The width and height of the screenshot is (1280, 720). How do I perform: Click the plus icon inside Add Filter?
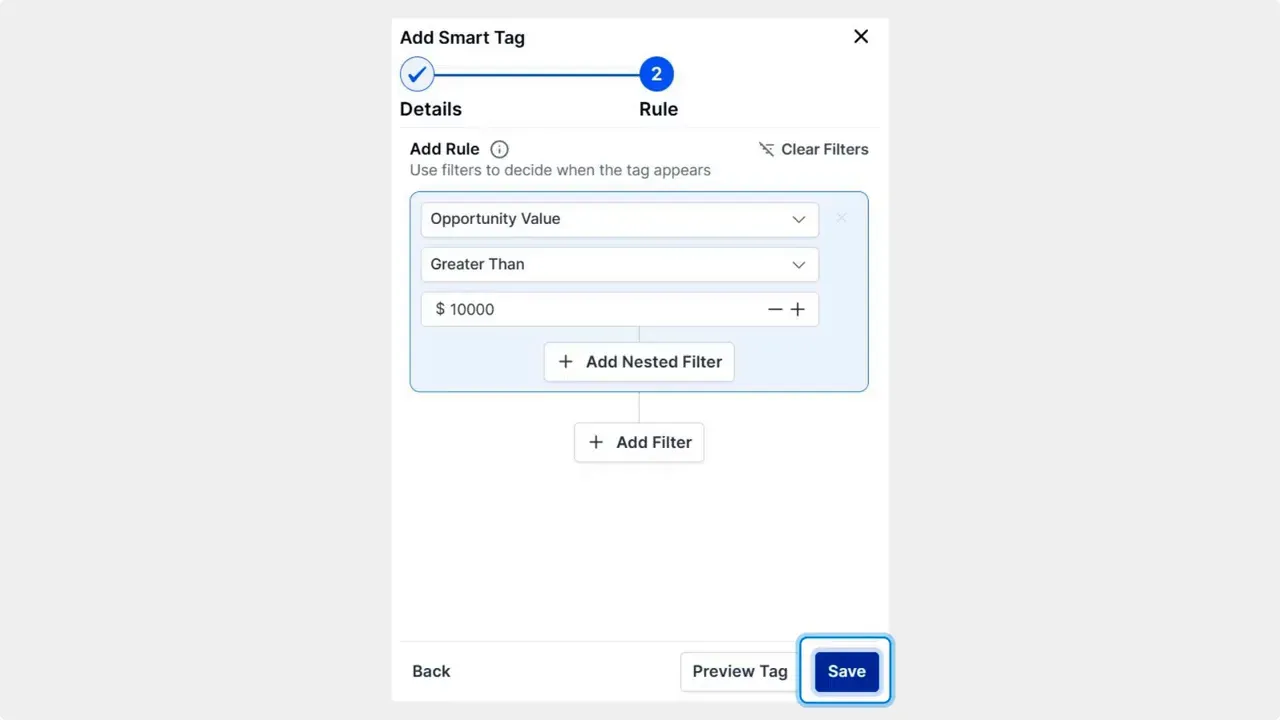596,442
